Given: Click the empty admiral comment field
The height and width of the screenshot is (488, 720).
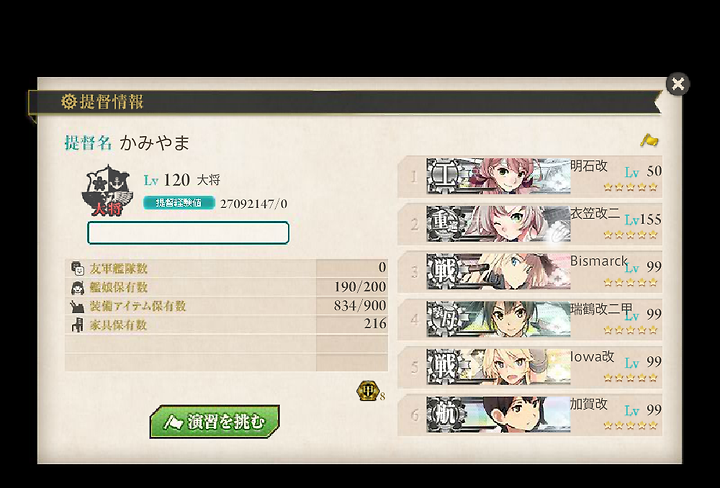Looking at the screenshot, I should click(x=188, y=233).
